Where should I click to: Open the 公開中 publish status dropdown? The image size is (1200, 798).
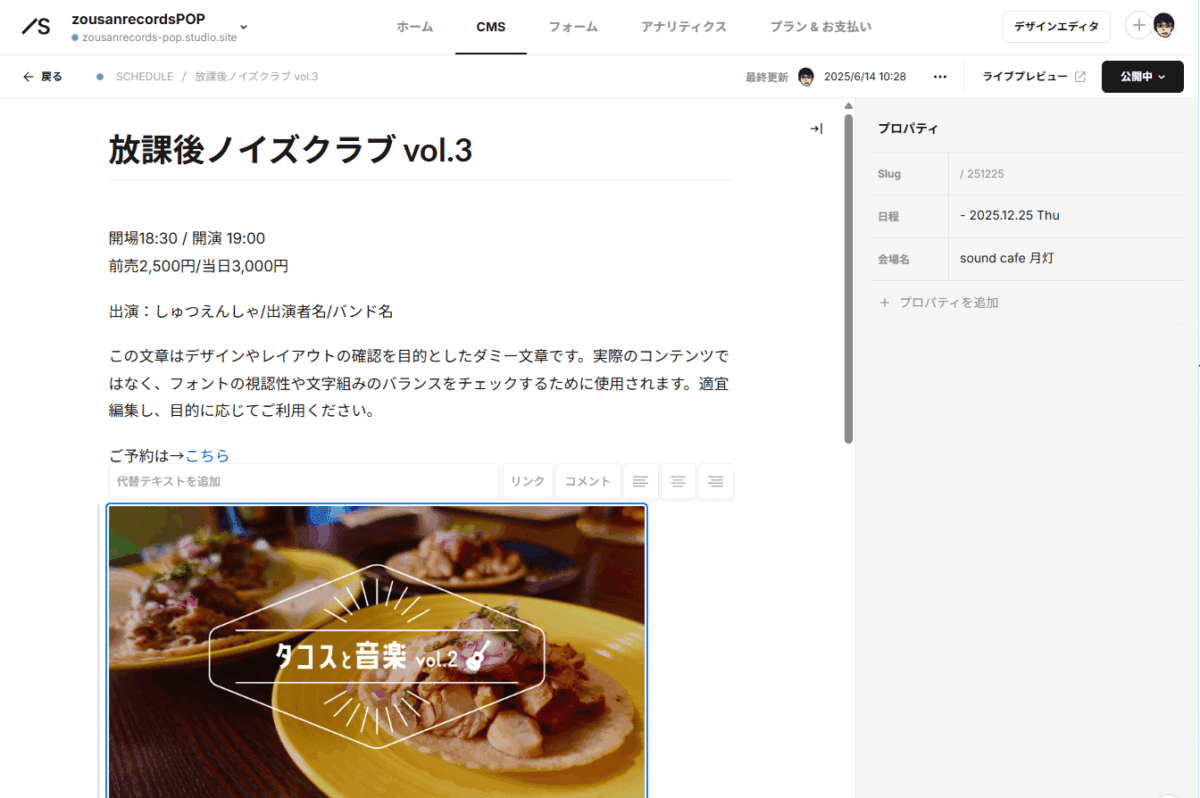[1142, 77]
